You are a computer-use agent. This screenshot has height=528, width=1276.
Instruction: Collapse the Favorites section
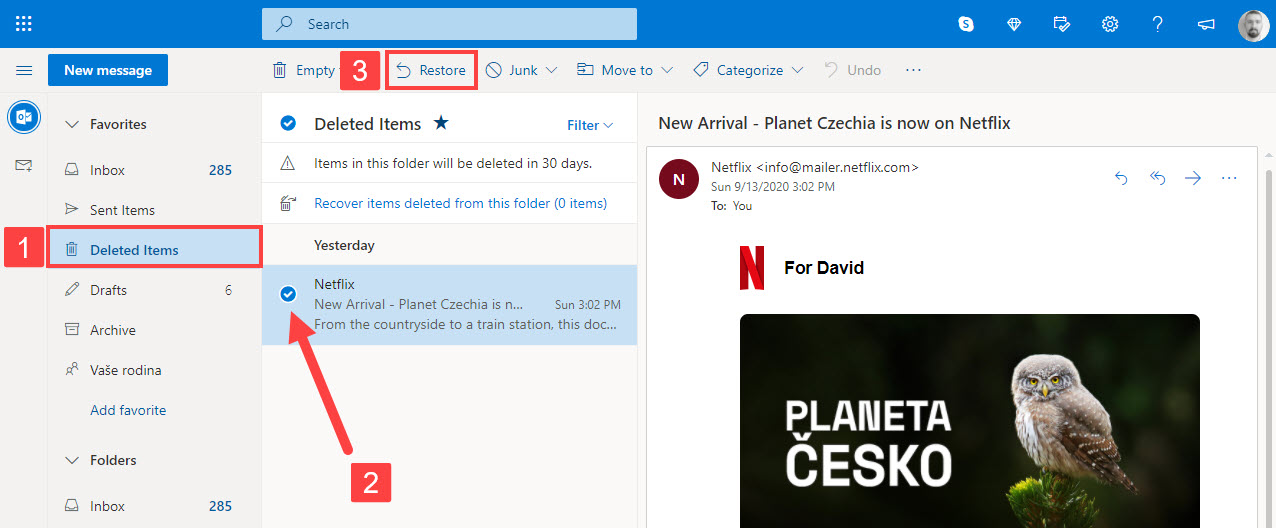pyautogui.click(x=71, y=125)
